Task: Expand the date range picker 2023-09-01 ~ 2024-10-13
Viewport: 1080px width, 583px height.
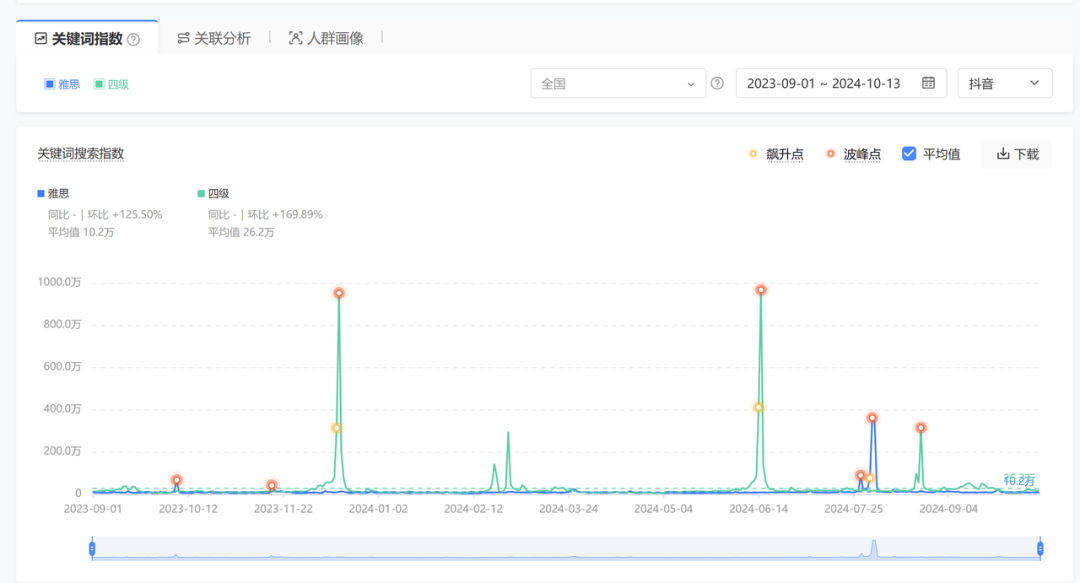Action: (x=840, y=83)
